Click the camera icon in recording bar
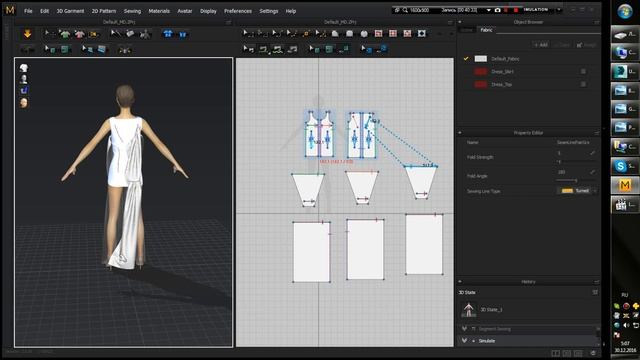The width and height of the screenshot is (640, 360). 497,10
